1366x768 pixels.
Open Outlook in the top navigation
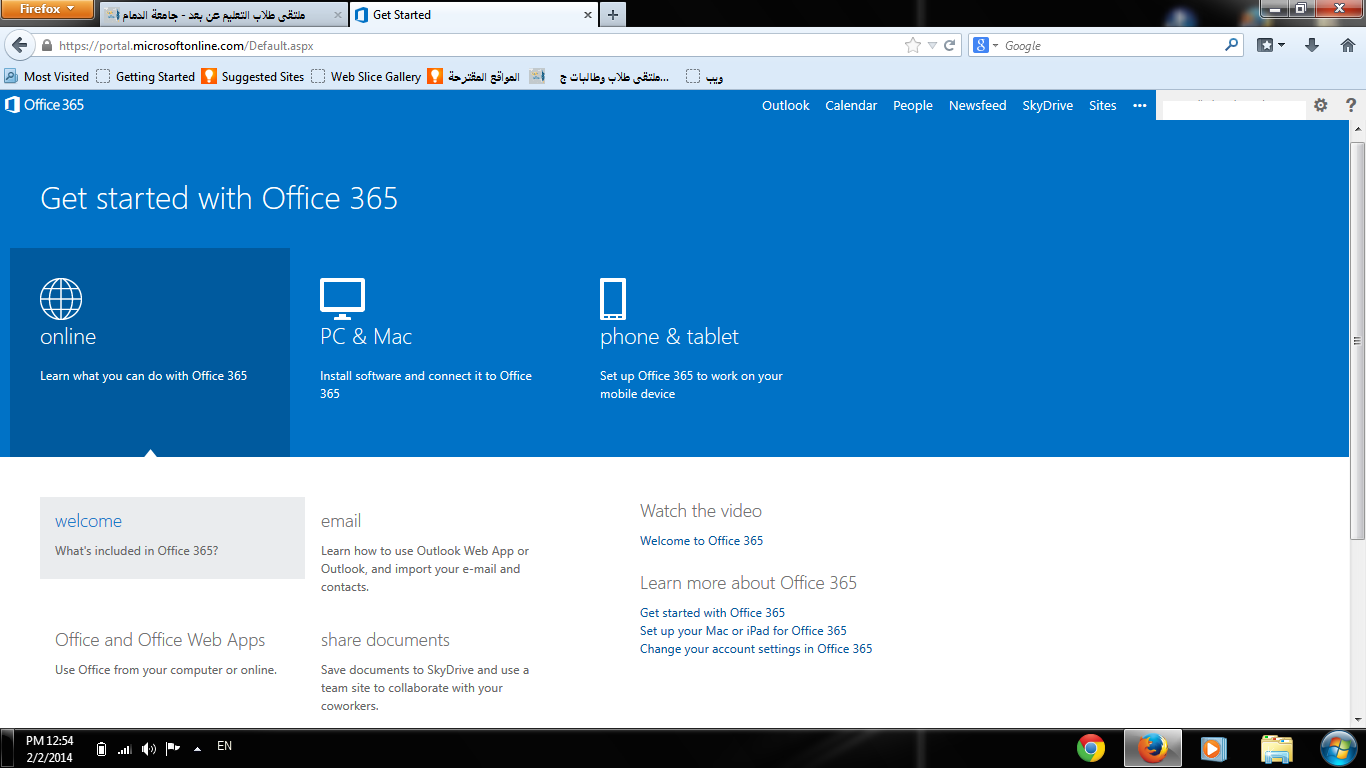pos(786,105)
